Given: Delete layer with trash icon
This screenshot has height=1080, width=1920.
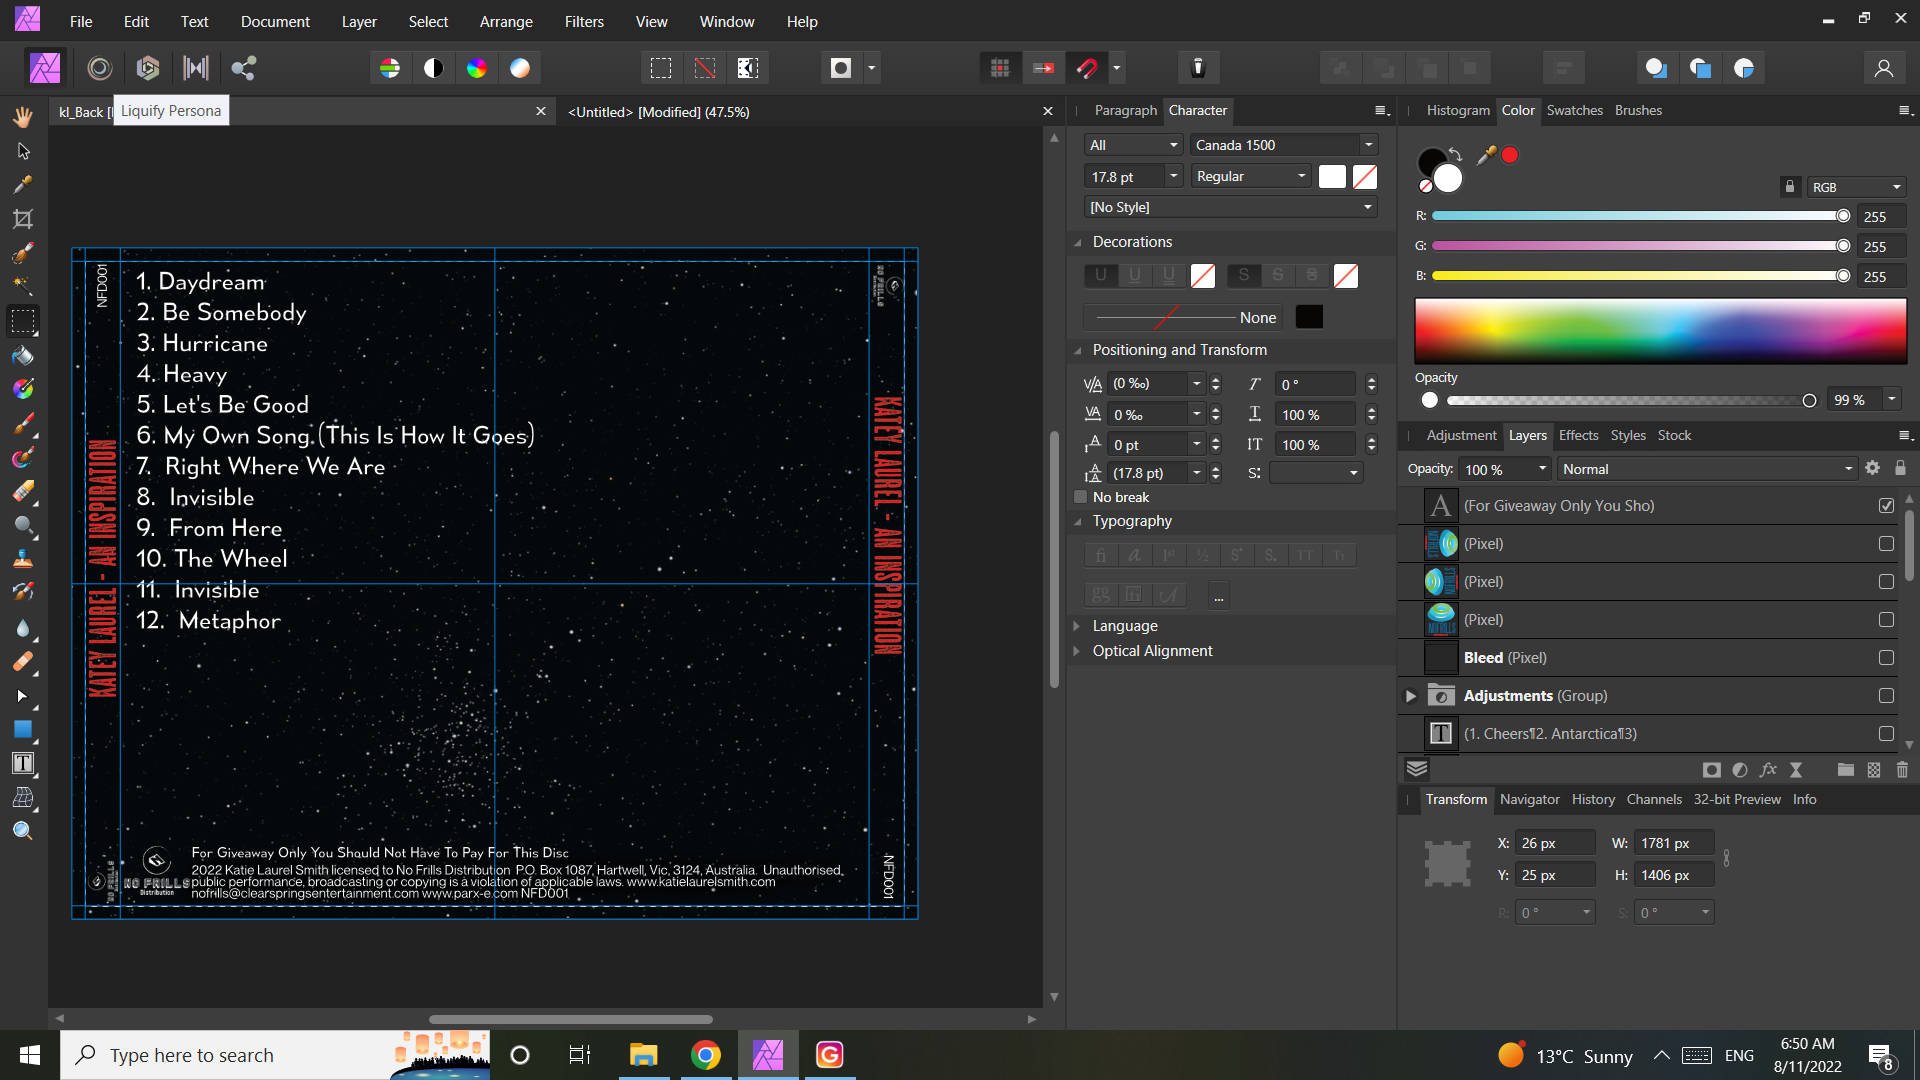Looking at the screenshot, I should [x=1902, y=770].
